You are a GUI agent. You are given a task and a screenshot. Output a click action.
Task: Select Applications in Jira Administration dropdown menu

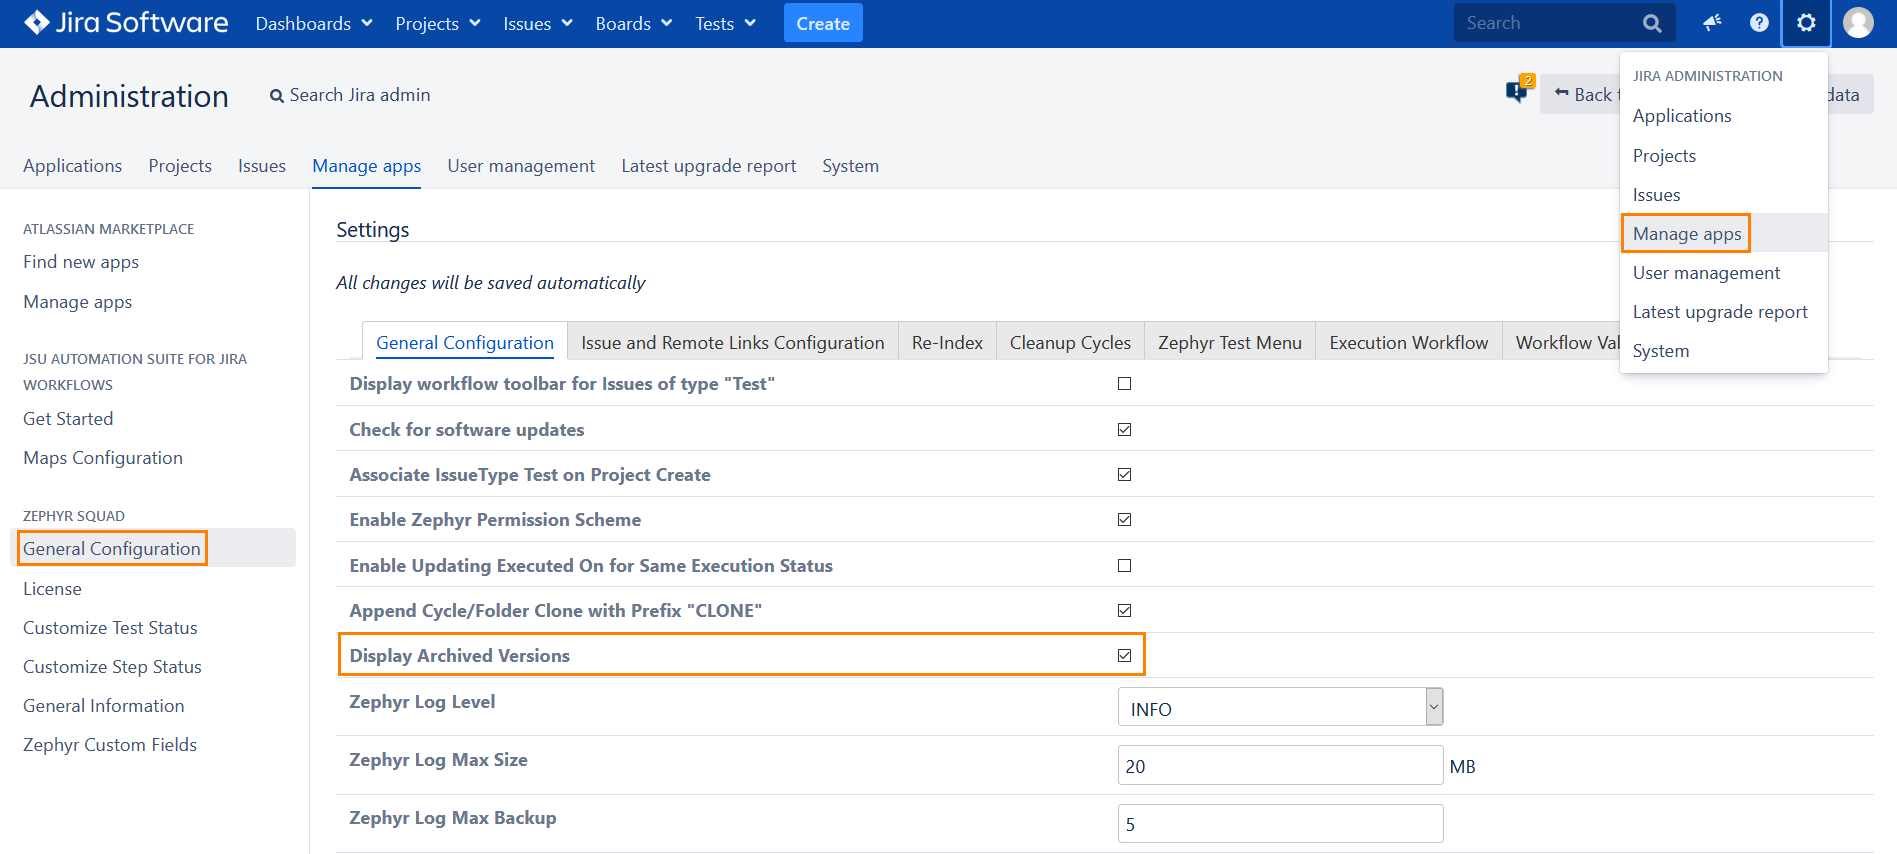[x=1724, y=116]
